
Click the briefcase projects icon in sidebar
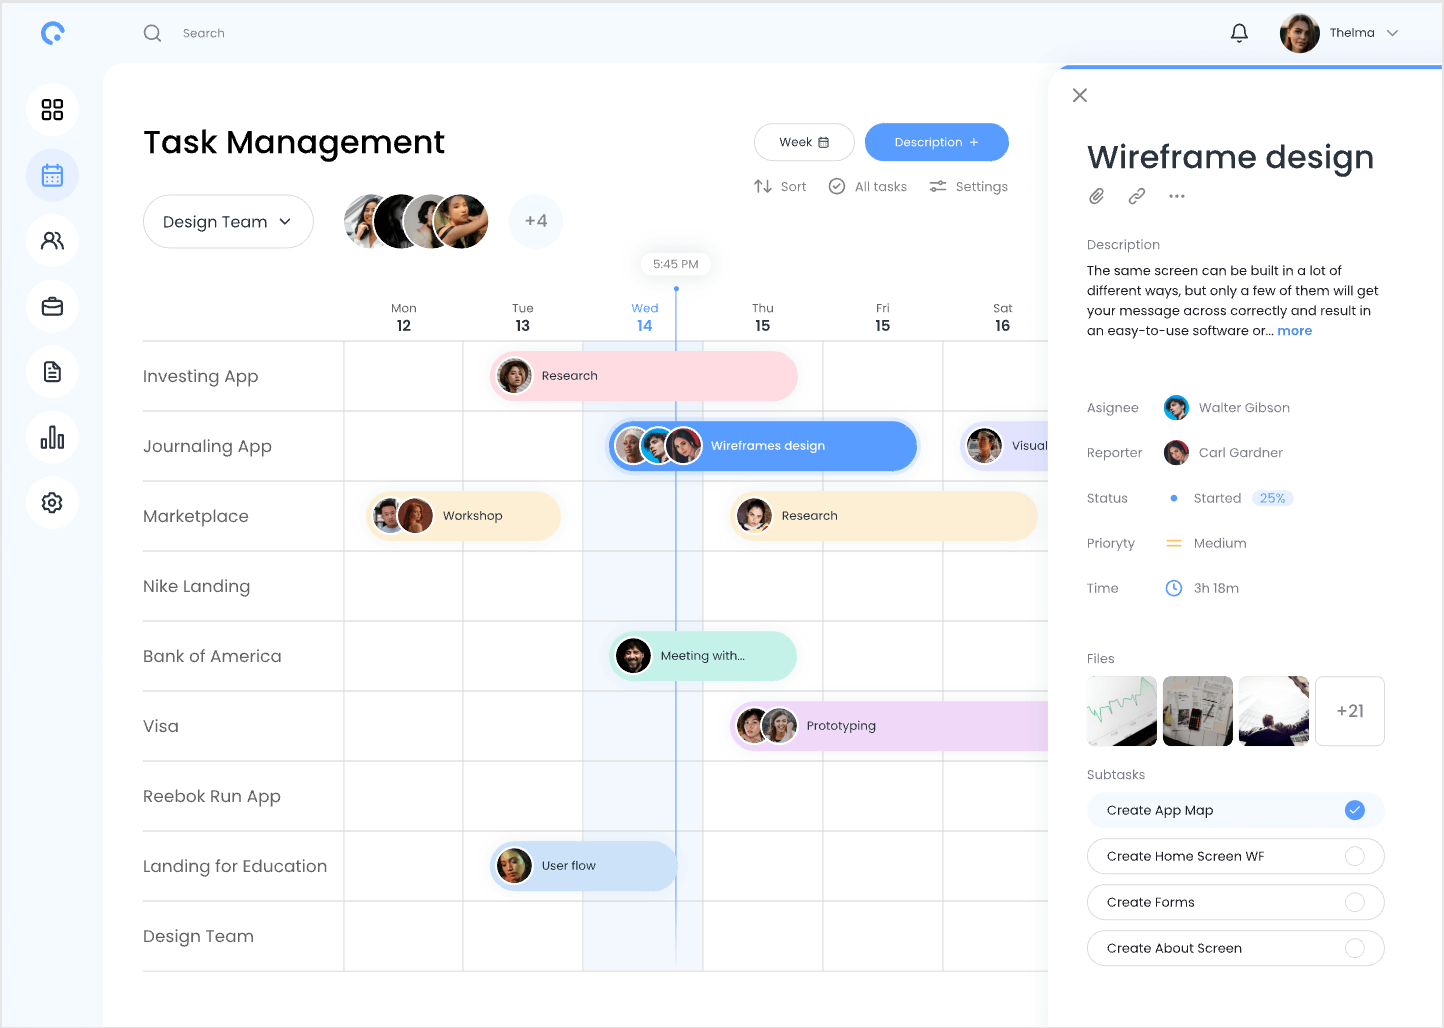52,307
